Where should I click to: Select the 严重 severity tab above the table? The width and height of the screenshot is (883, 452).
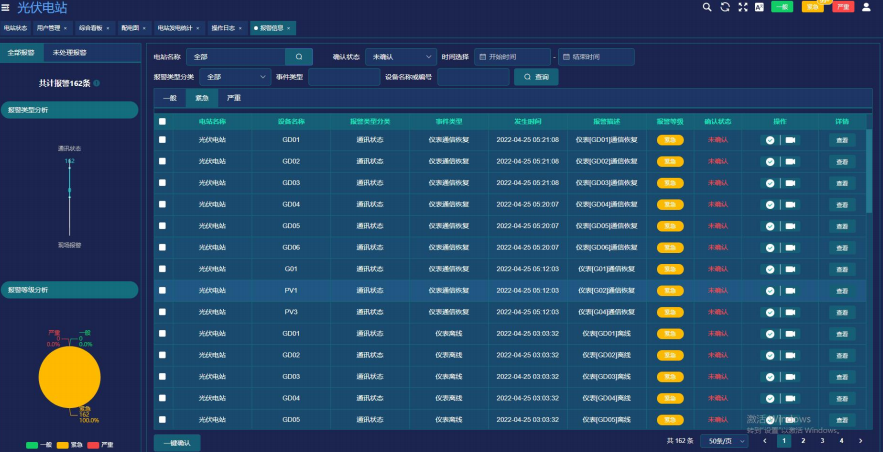[234, 98]
